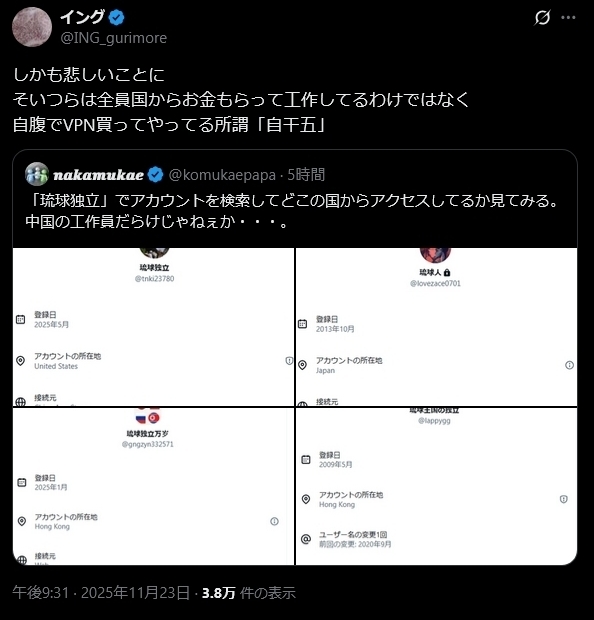Open the @komukaepapa handle link
594x620 pixels.
(222, 175)
